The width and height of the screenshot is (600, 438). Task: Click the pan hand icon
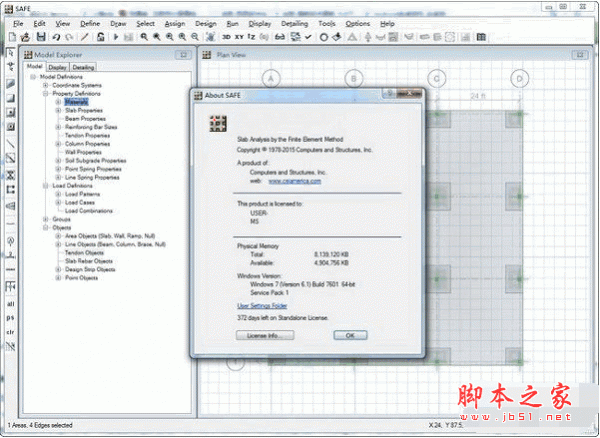210,37
